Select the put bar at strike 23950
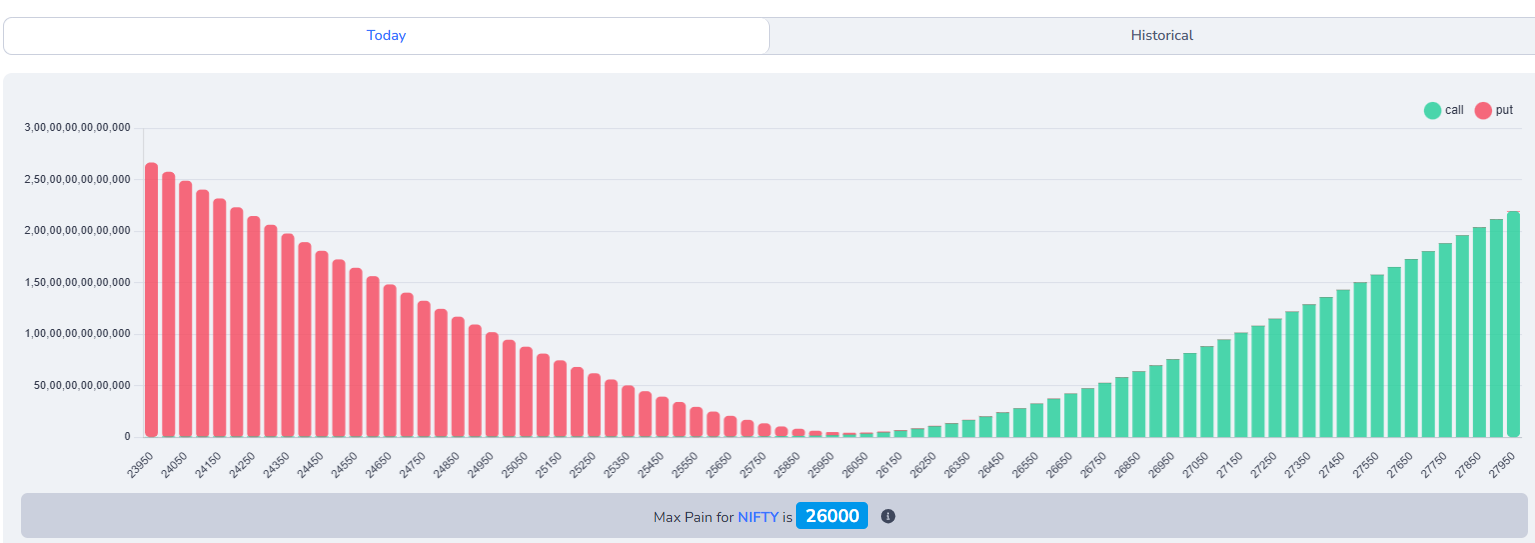 [x=152, y=300]
